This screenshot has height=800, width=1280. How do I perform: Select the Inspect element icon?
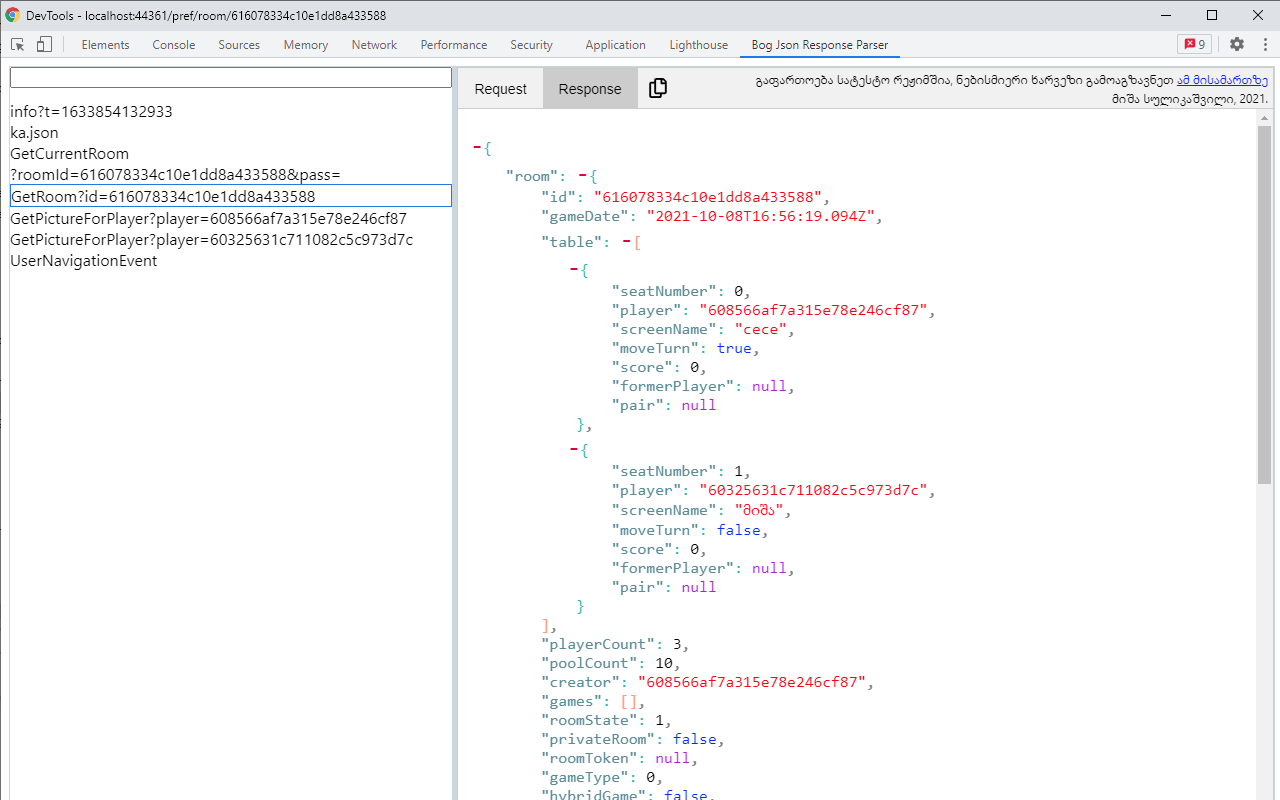click(16, 44)
